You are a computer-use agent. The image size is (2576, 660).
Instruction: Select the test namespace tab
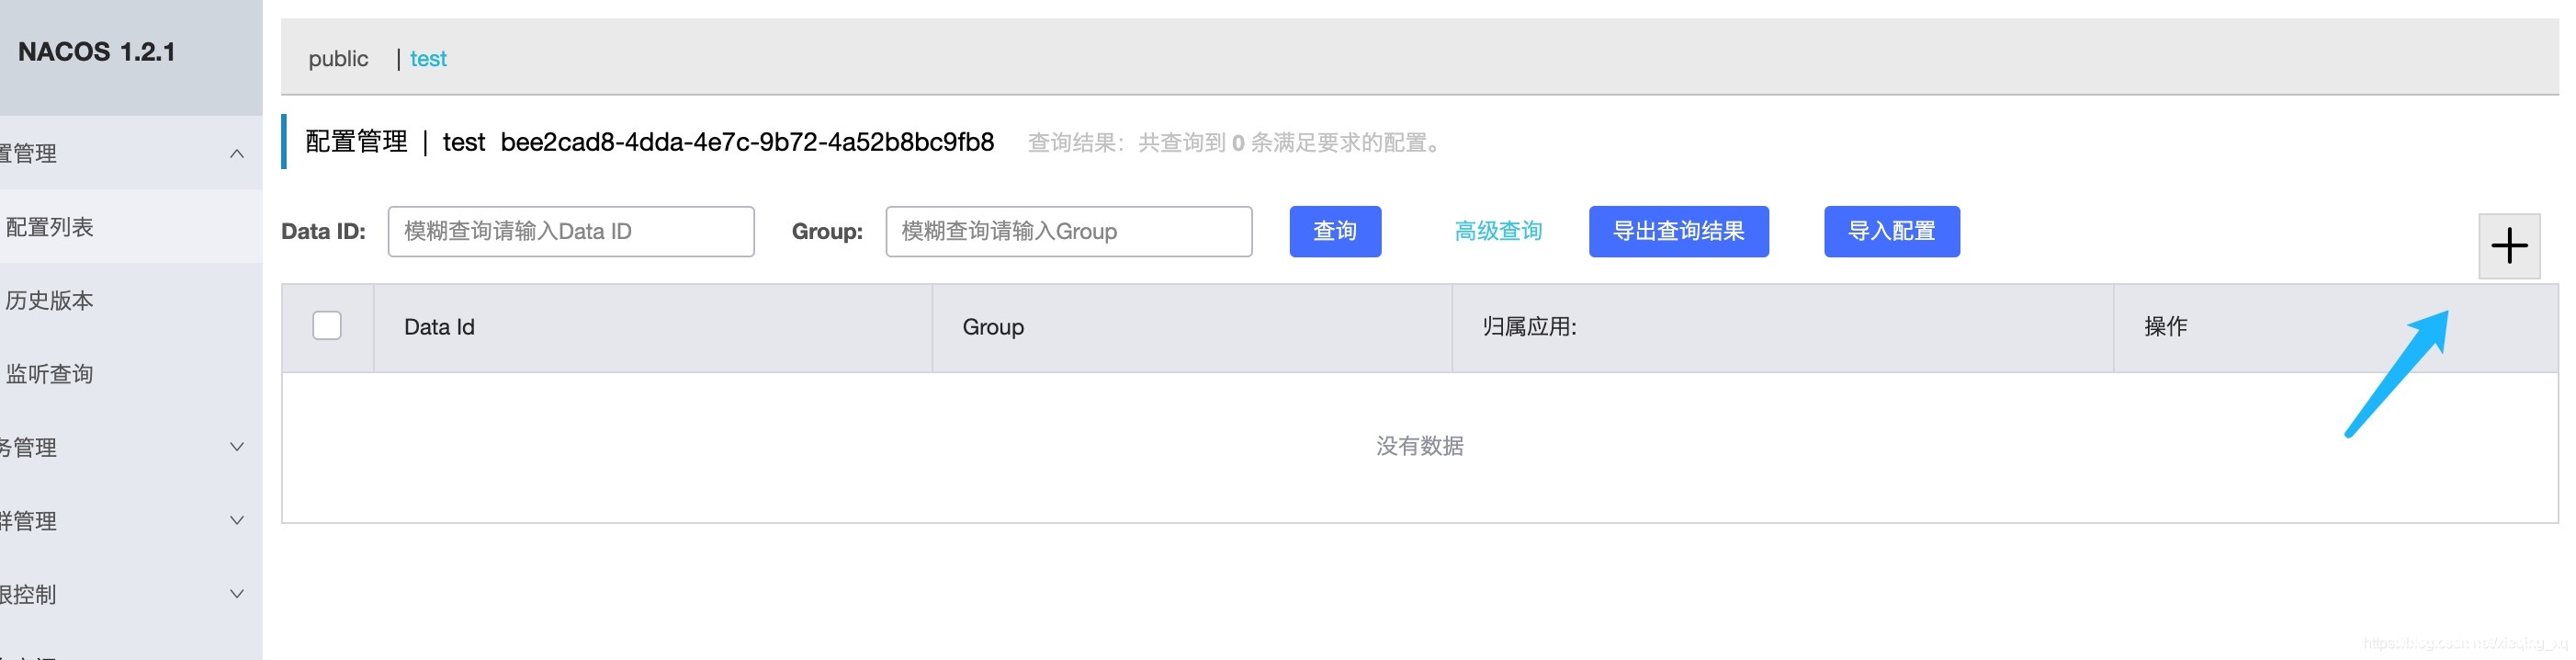[428, 59]
